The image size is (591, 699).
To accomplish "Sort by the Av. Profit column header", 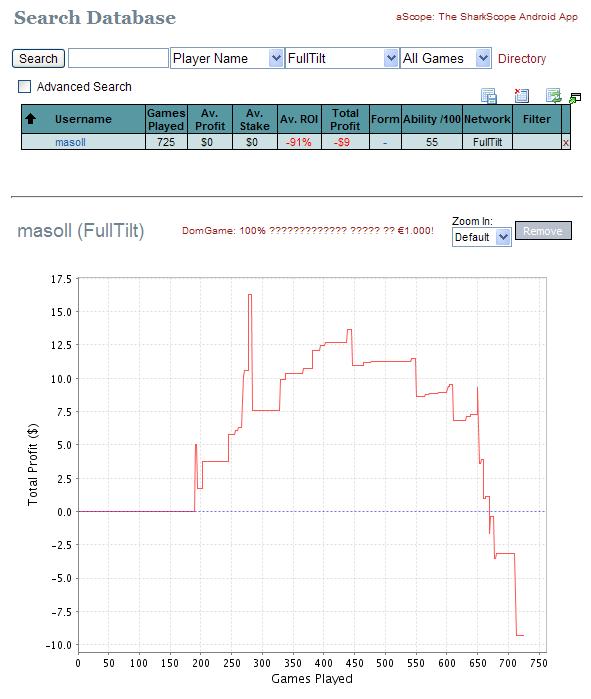I will coord(209,119).
